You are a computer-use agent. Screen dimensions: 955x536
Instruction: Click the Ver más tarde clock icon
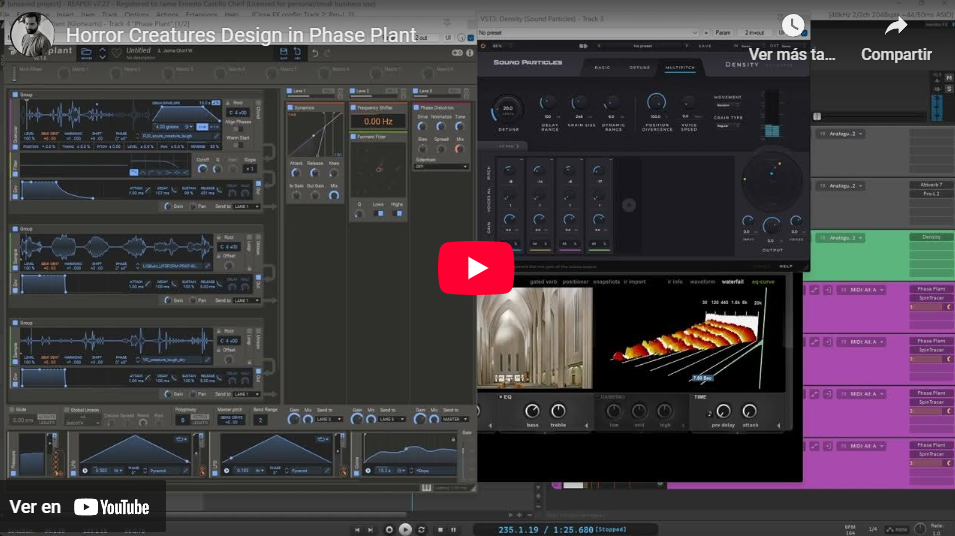[x=792, y=27]
